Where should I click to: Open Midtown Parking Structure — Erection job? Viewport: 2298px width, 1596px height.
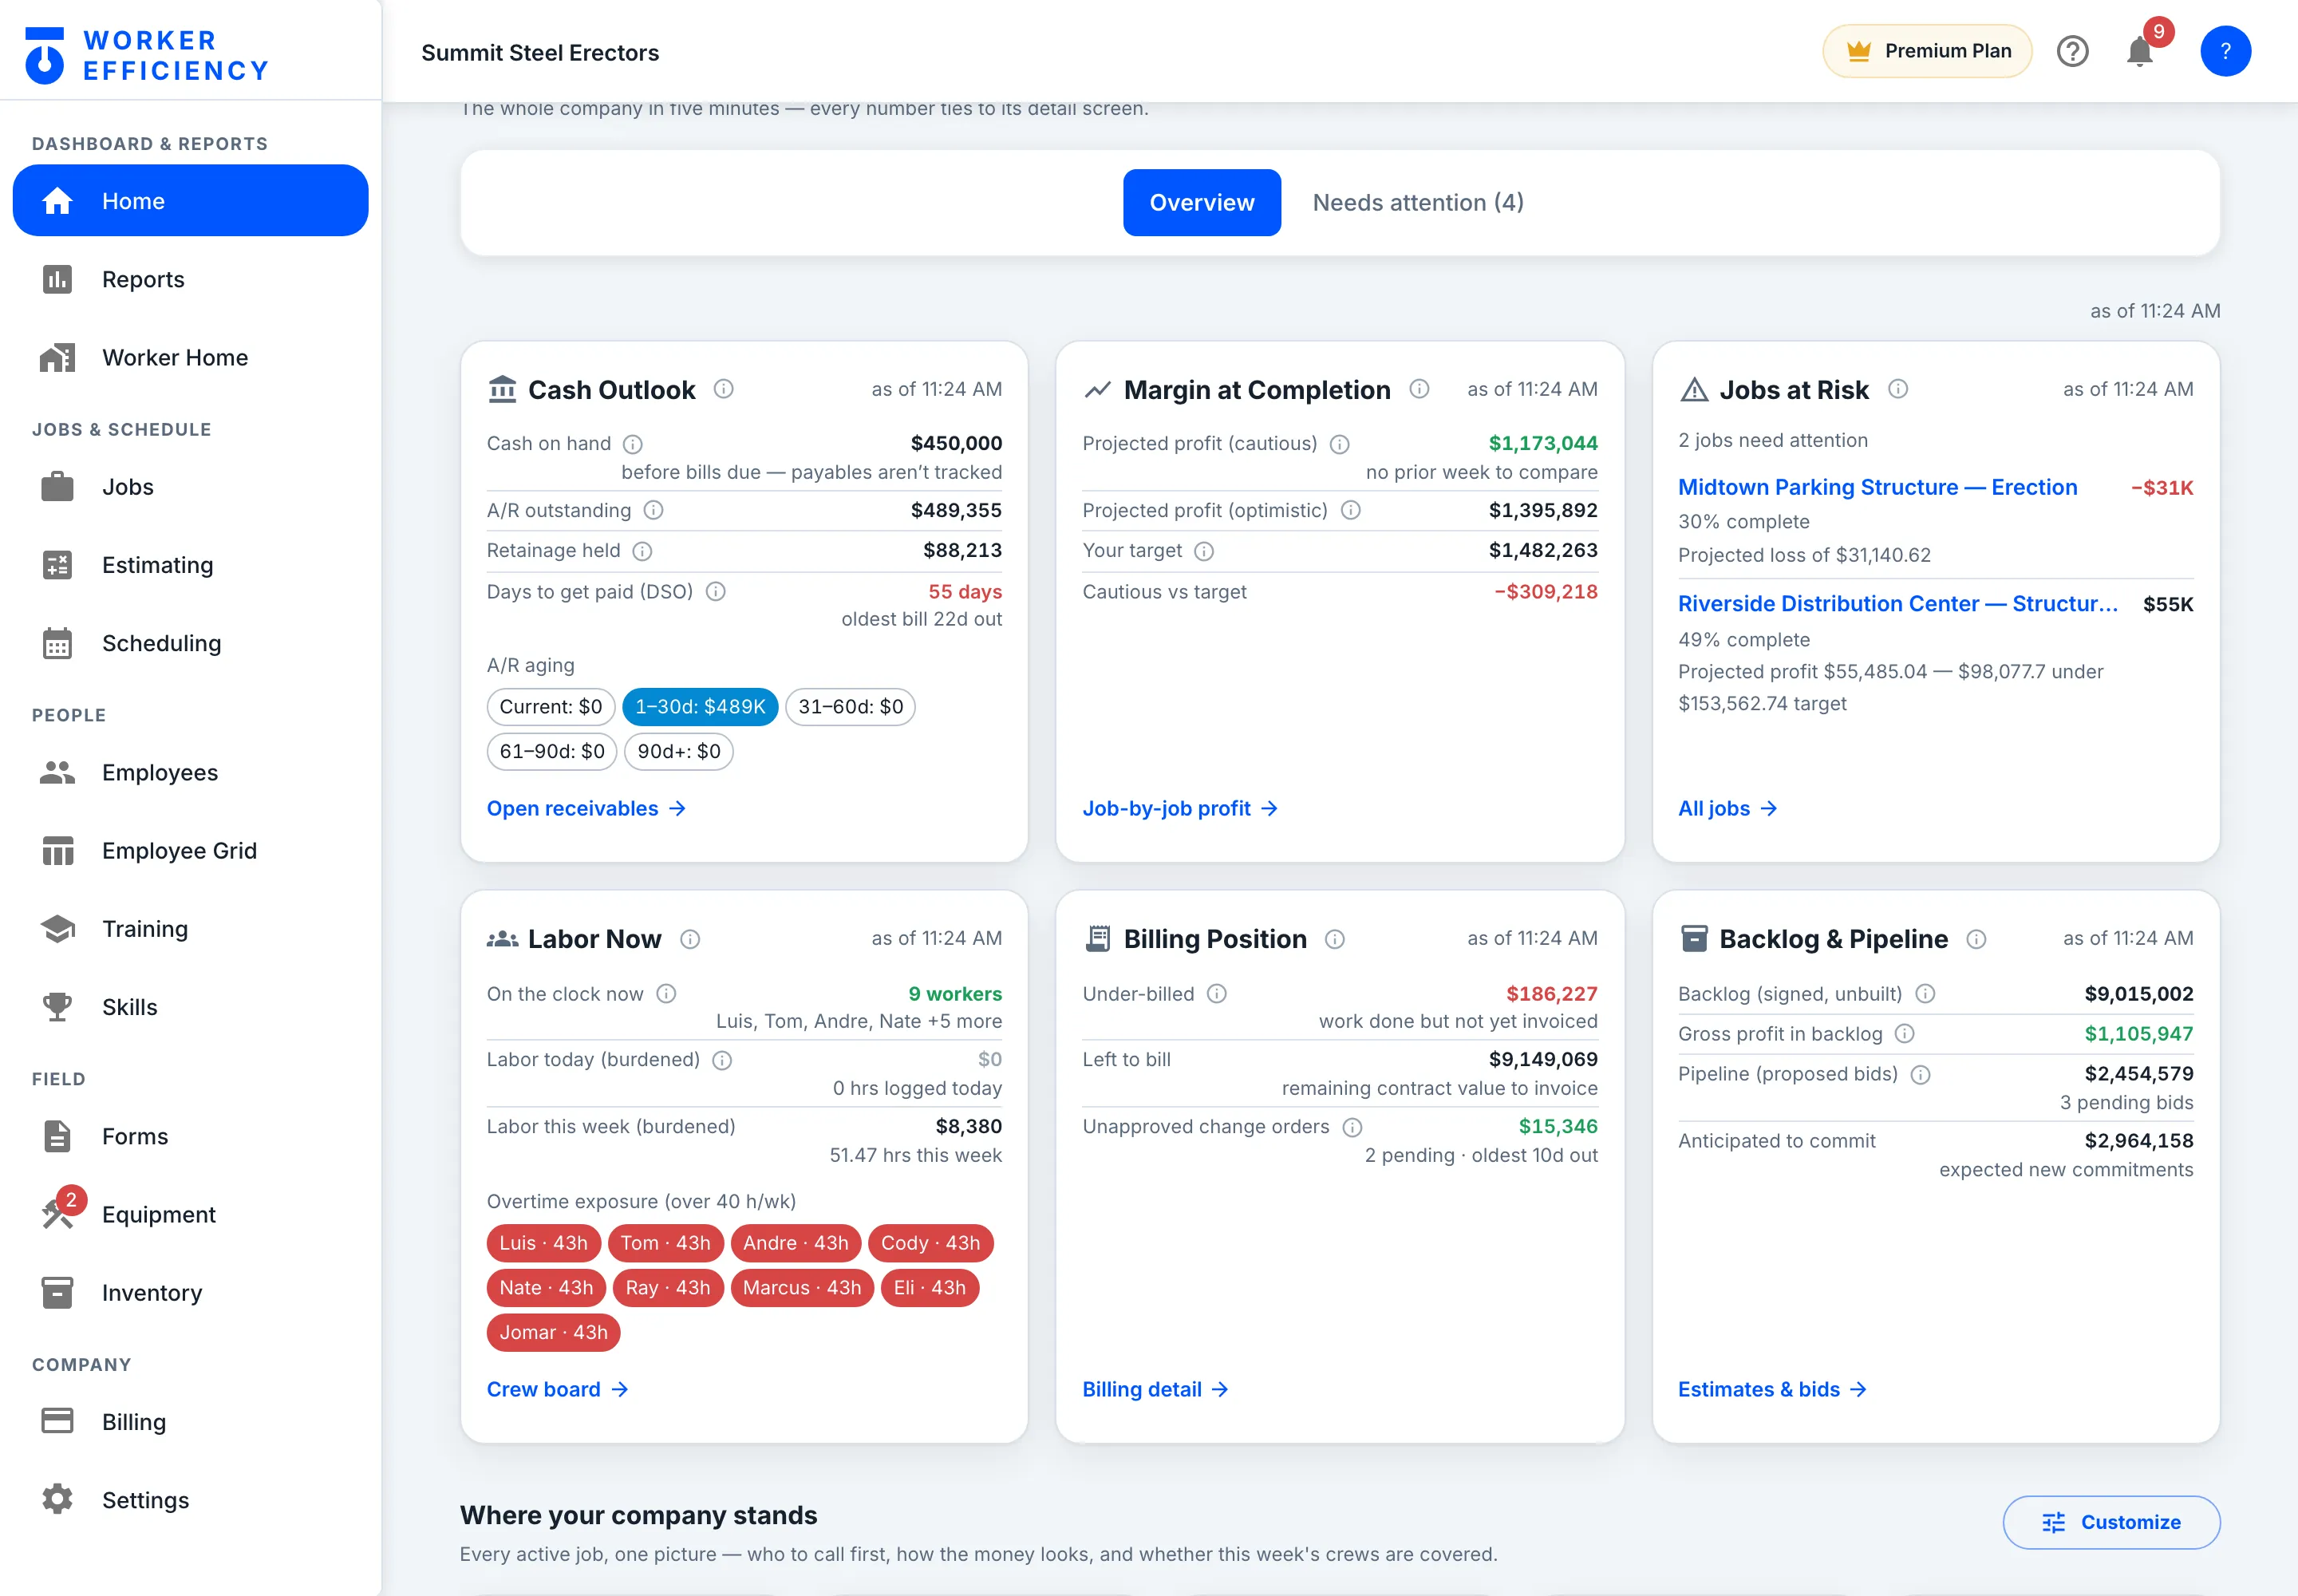[x=1877, y=488]
